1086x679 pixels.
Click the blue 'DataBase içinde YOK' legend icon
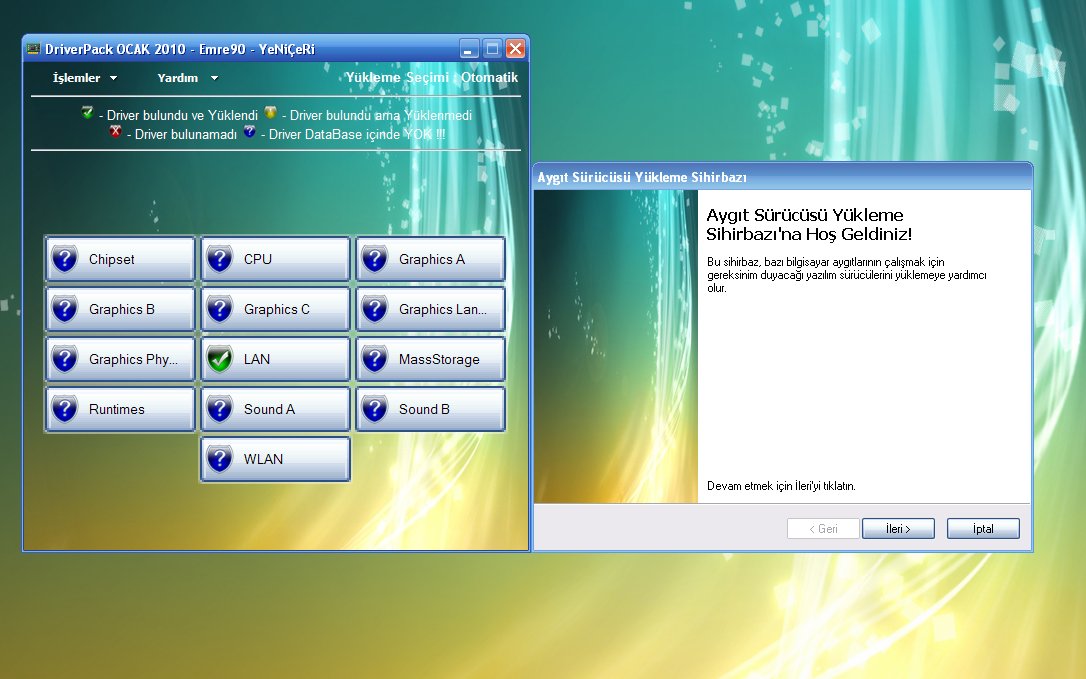tap(249, 131)
